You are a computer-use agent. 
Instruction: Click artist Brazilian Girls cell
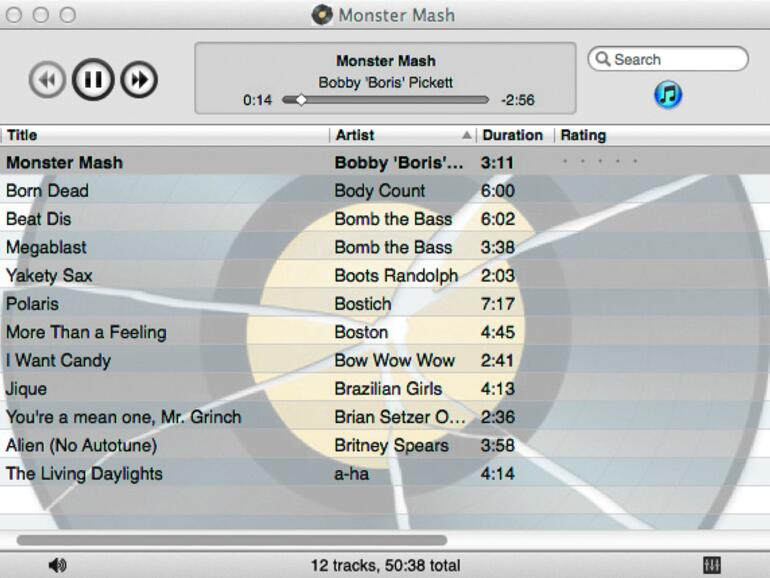point(388,389)
